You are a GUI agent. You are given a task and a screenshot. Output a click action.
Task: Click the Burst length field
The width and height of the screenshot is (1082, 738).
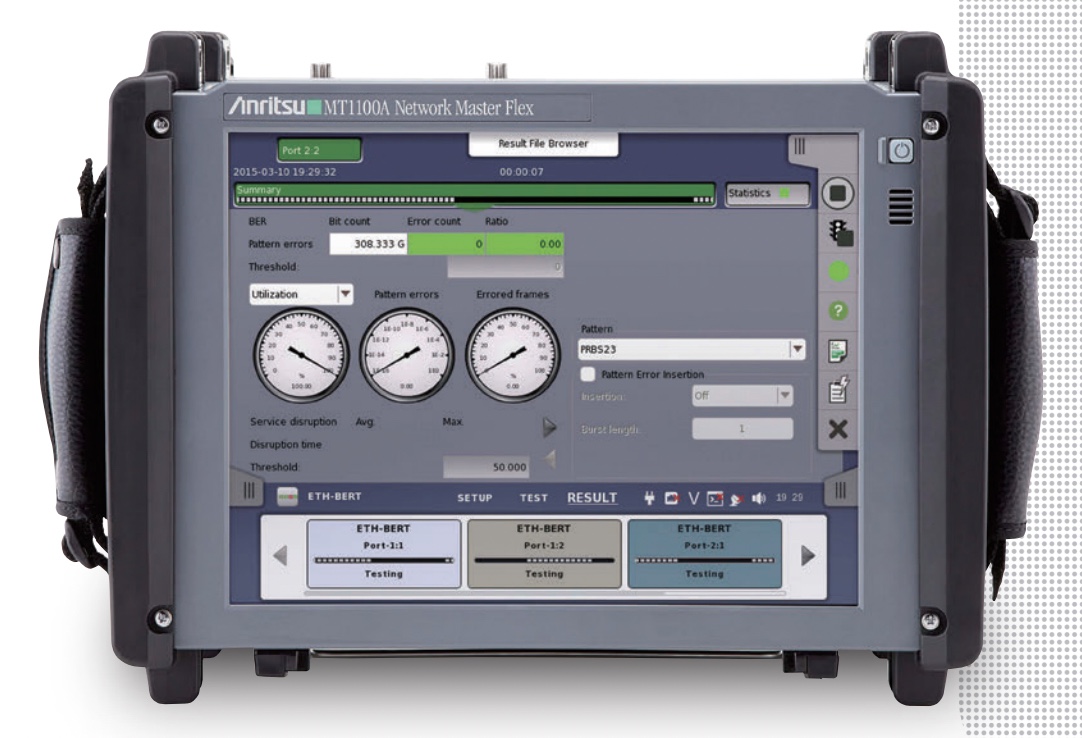742,429
